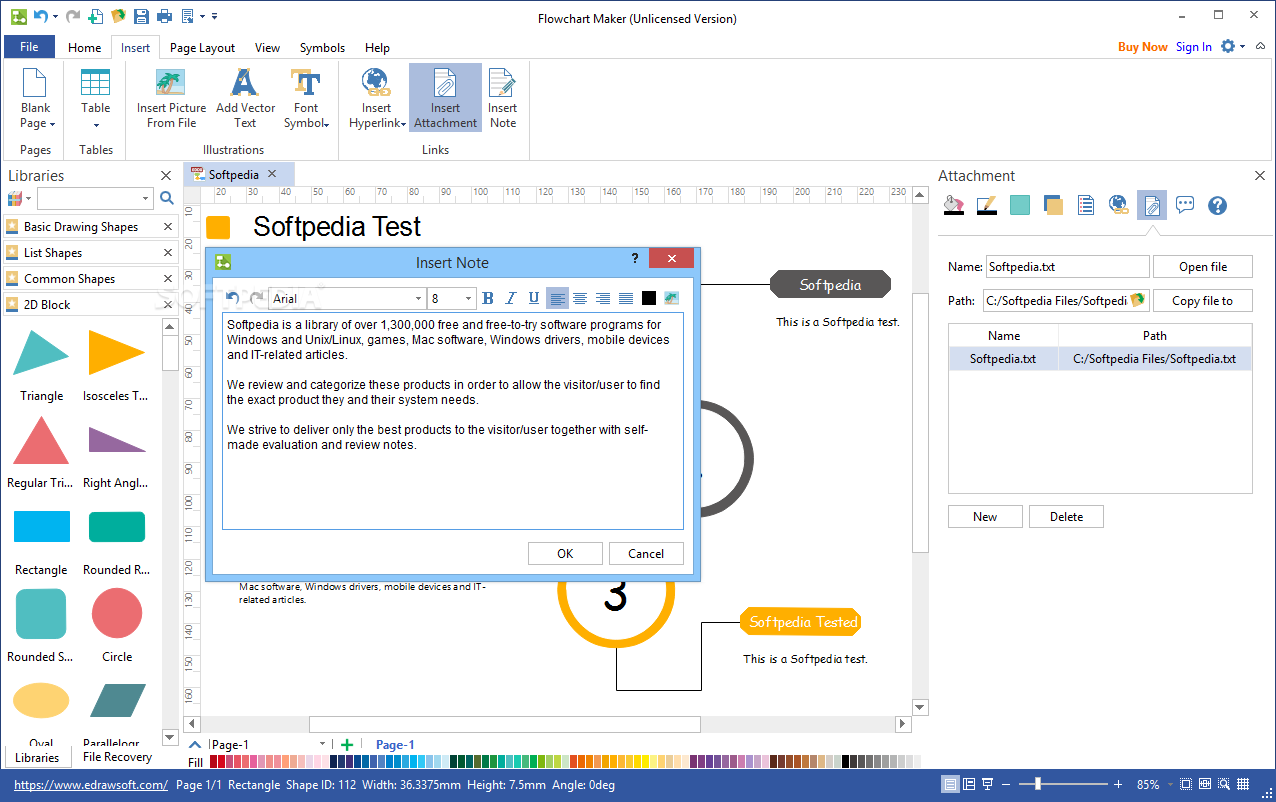Switch to the Home ribbon tab
The height and width of the screenshot is (802, 1276).
click(84, 48)
